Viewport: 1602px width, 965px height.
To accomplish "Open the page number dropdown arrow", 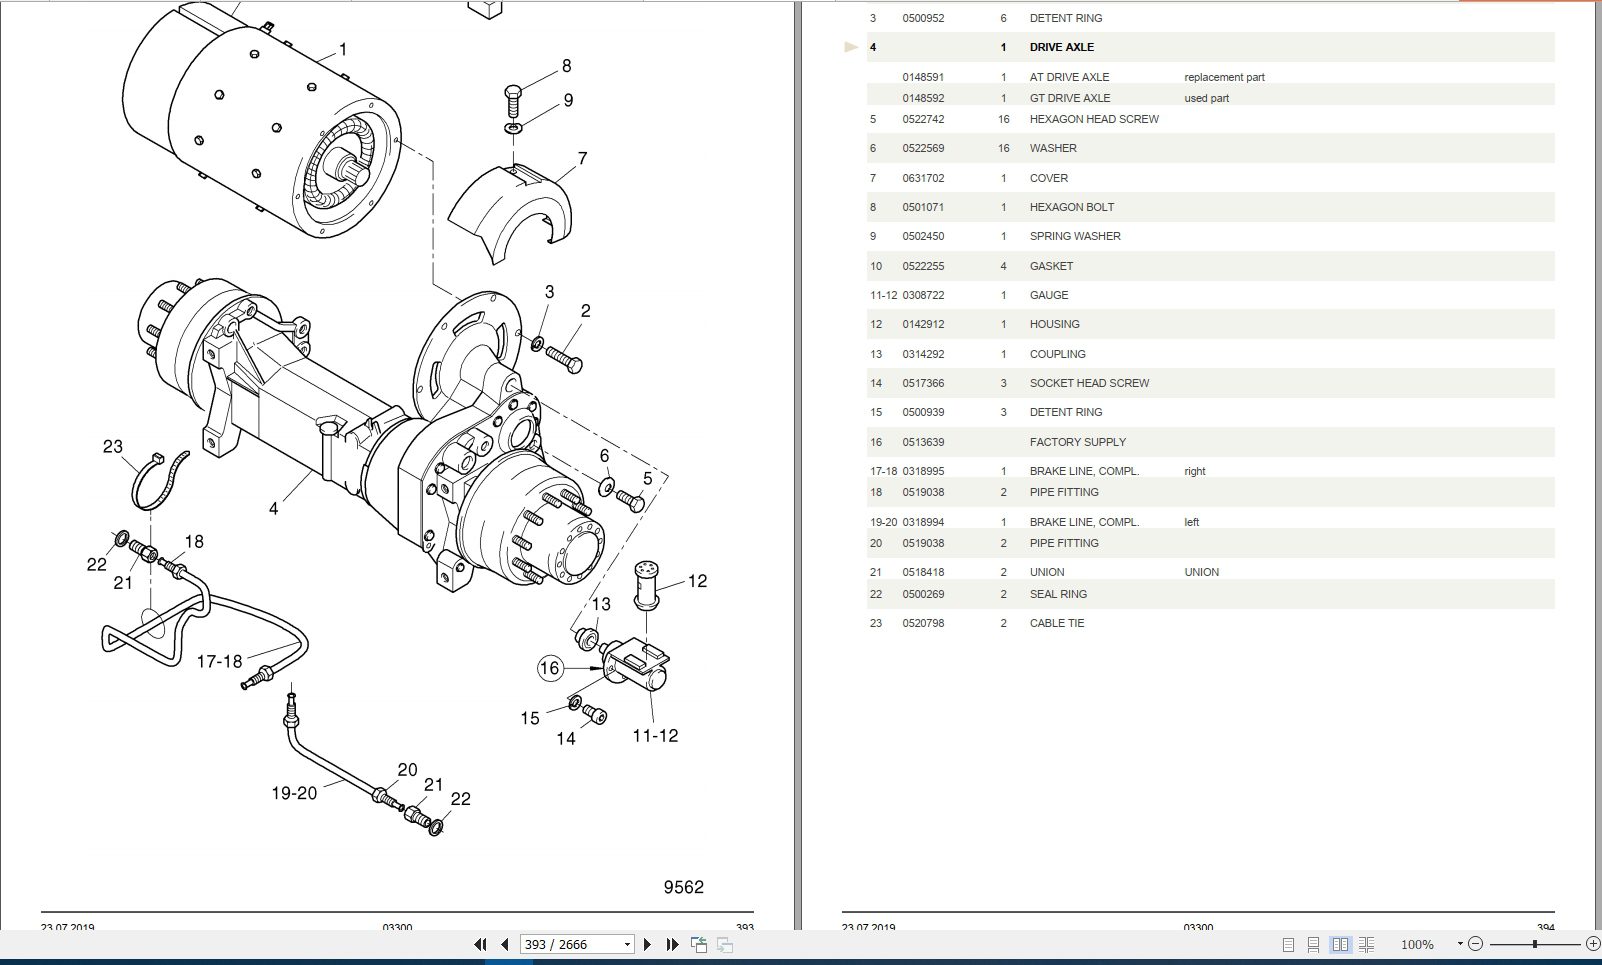I will [627, 944].
